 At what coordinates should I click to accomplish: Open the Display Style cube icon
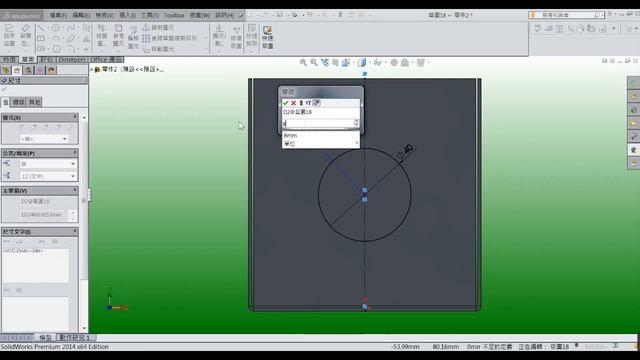tap(362, 62)
